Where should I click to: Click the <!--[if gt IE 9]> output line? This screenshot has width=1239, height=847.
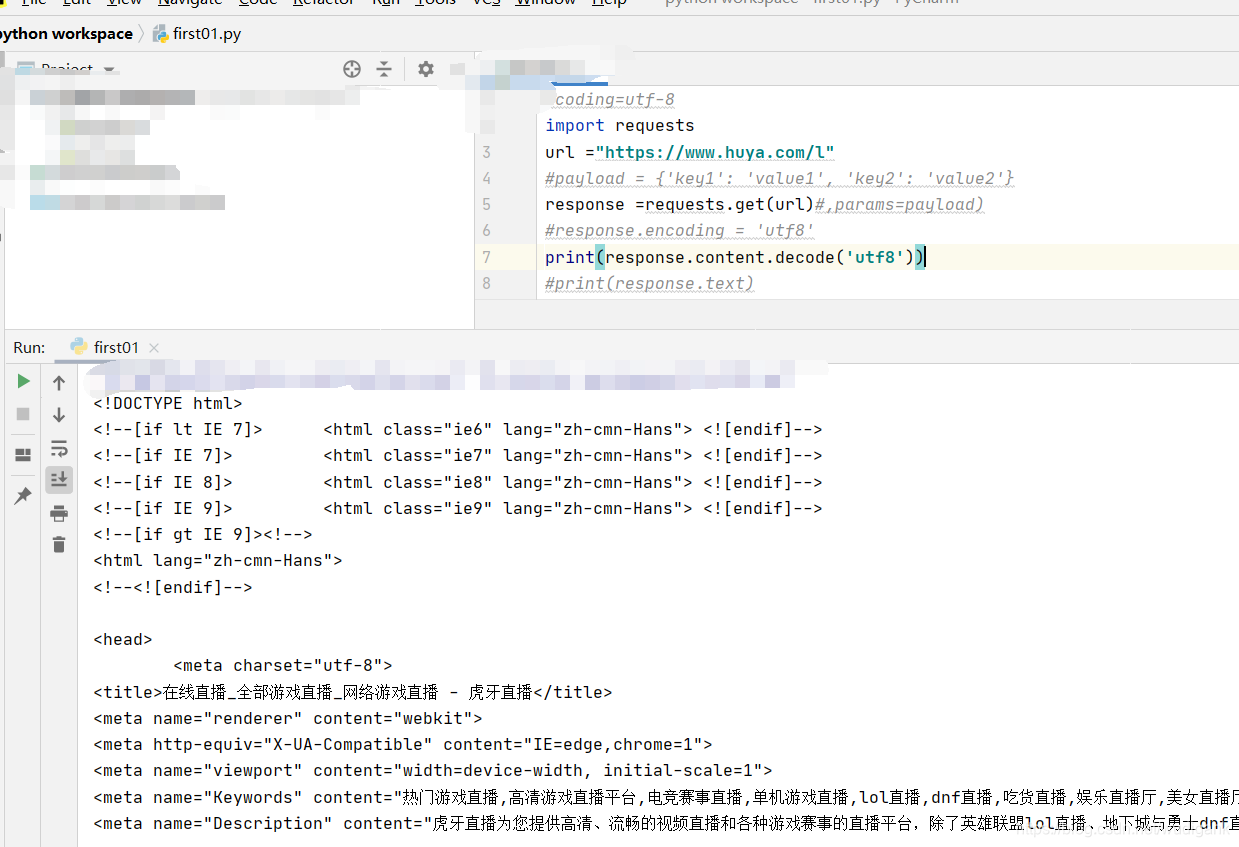point(203,535)
